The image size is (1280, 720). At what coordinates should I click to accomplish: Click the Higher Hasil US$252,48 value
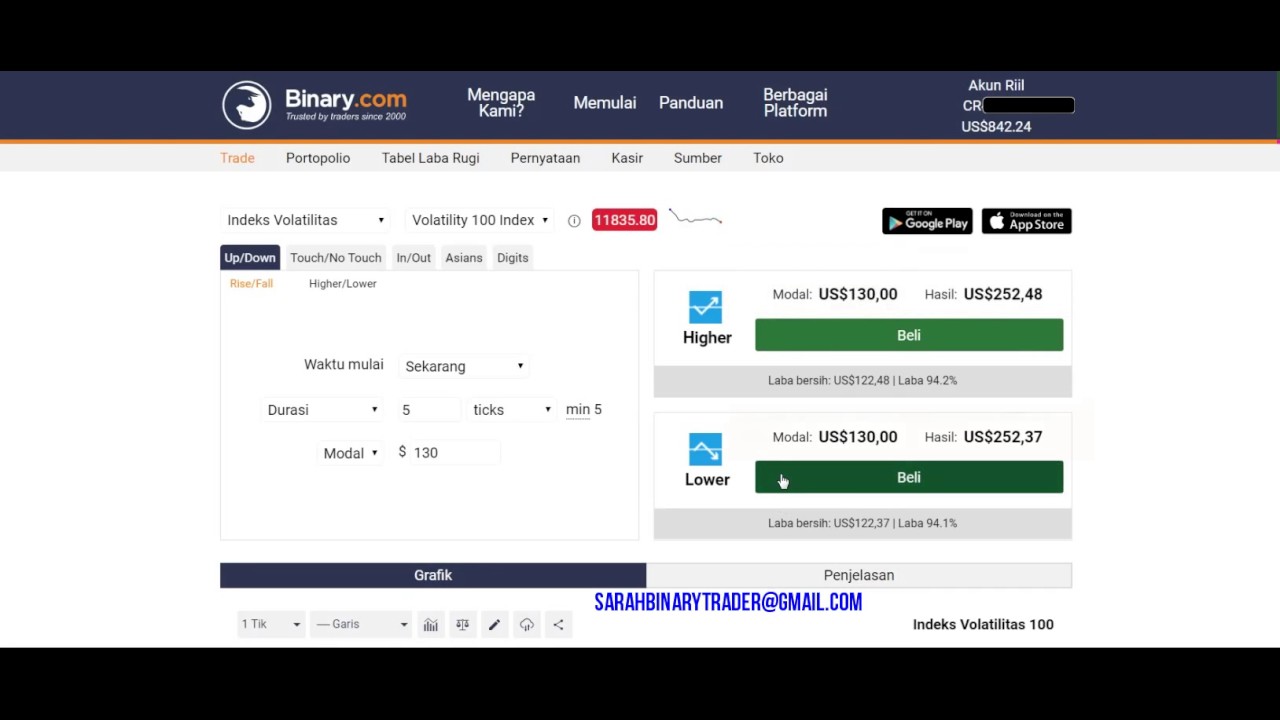1003,294
